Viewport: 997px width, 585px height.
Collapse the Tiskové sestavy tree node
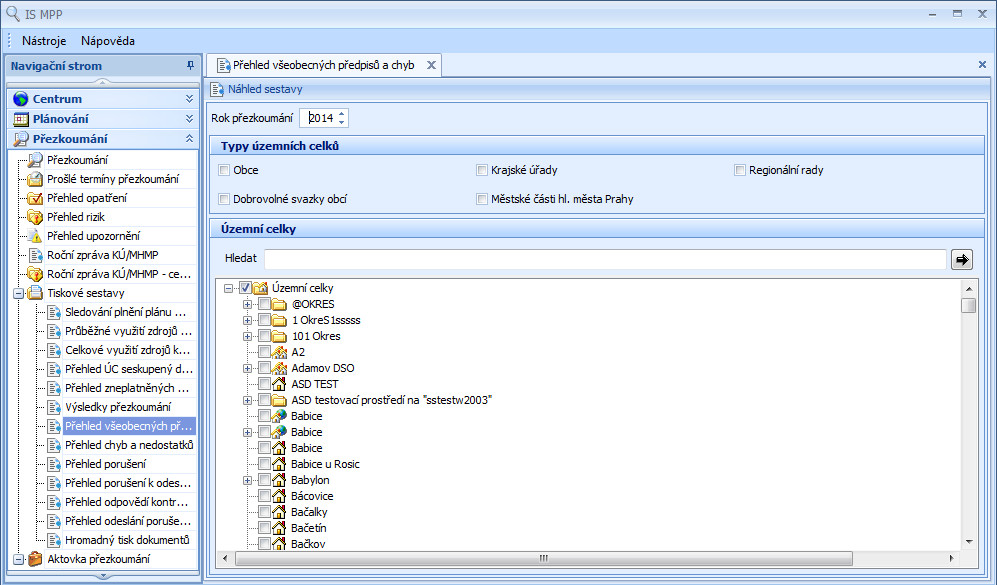(19, 293)
